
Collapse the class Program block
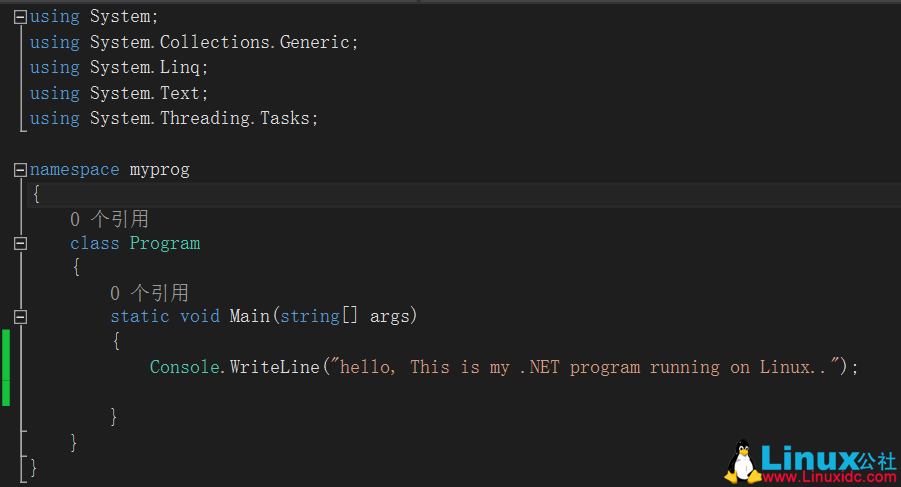(20, 244)
